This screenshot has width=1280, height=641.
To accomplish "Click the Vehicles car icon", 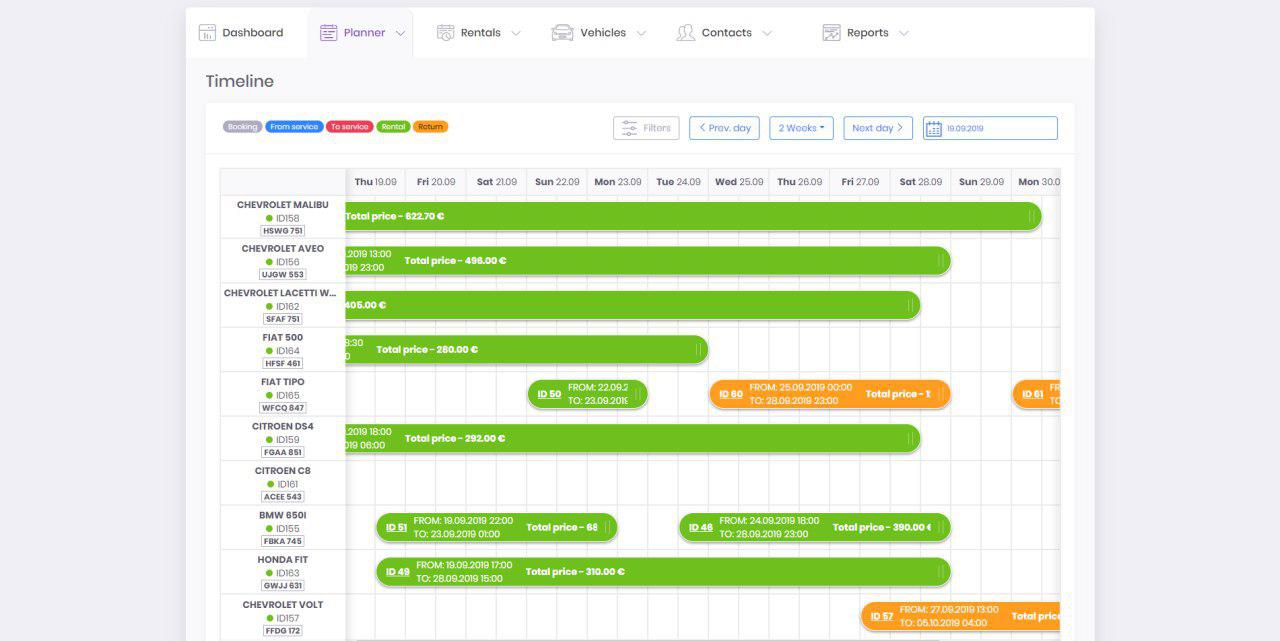I will click(562, 33).
